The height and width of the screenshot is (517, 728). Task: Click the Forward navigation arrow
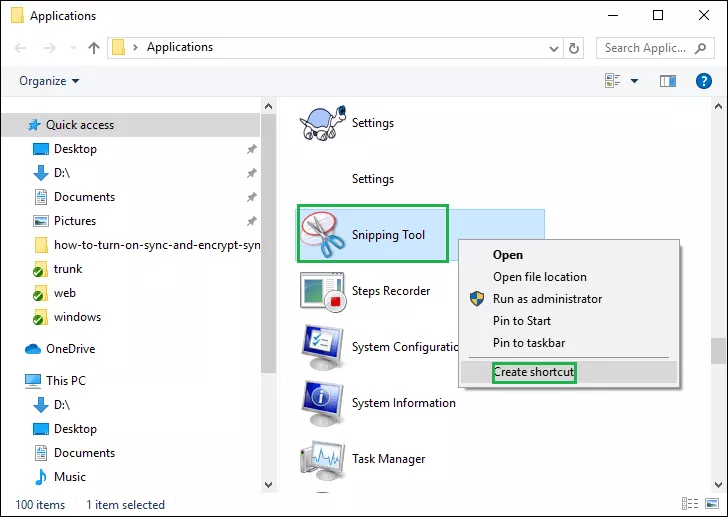[50, 48]
